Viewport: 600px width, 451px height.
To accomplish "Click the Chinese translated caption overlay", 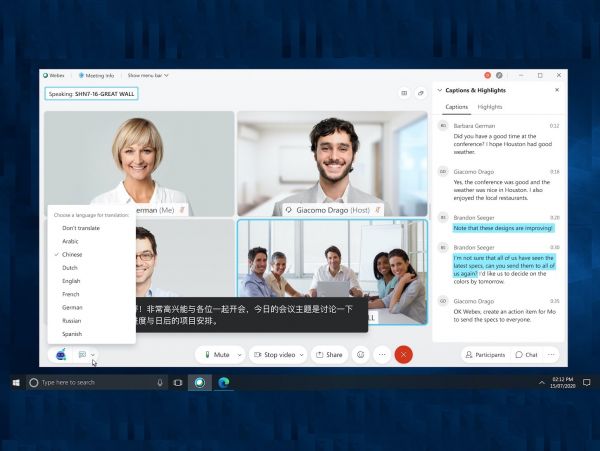I will 252,315.
